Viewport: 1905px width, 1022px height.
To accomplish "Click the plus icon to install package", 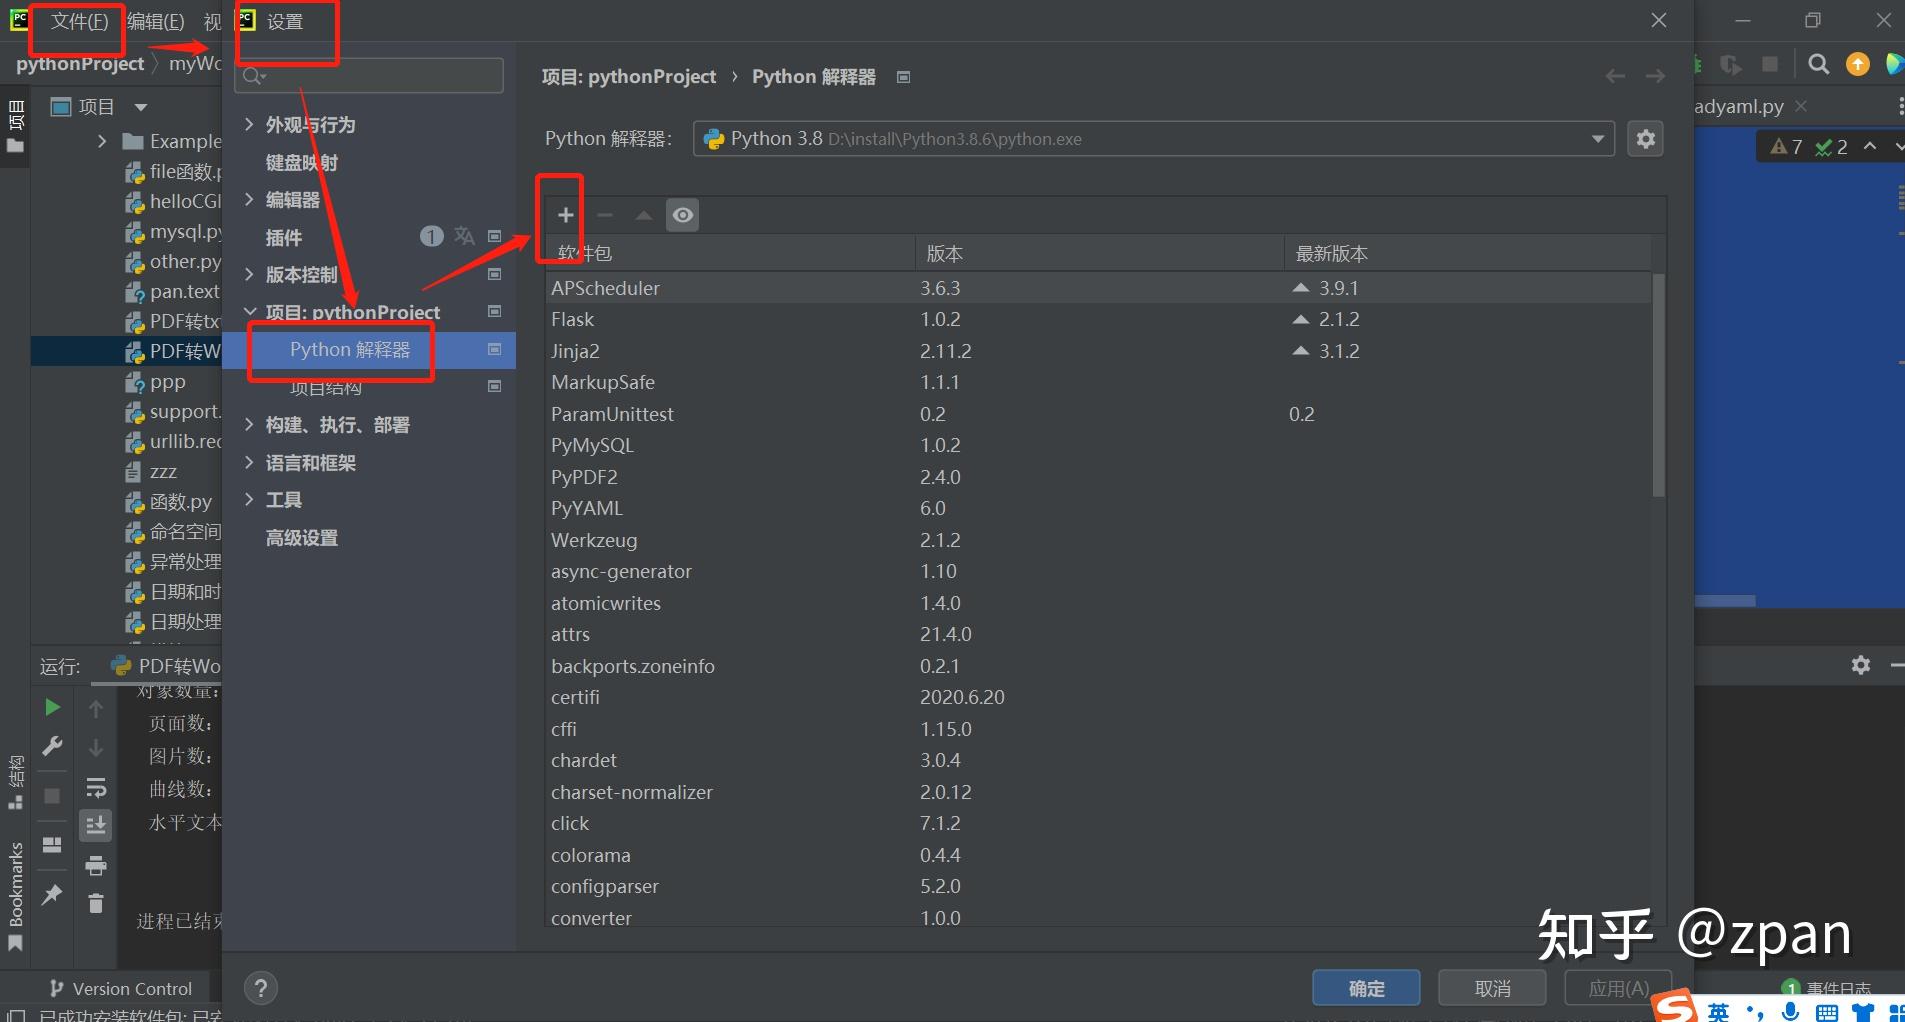I will point(565,215).
